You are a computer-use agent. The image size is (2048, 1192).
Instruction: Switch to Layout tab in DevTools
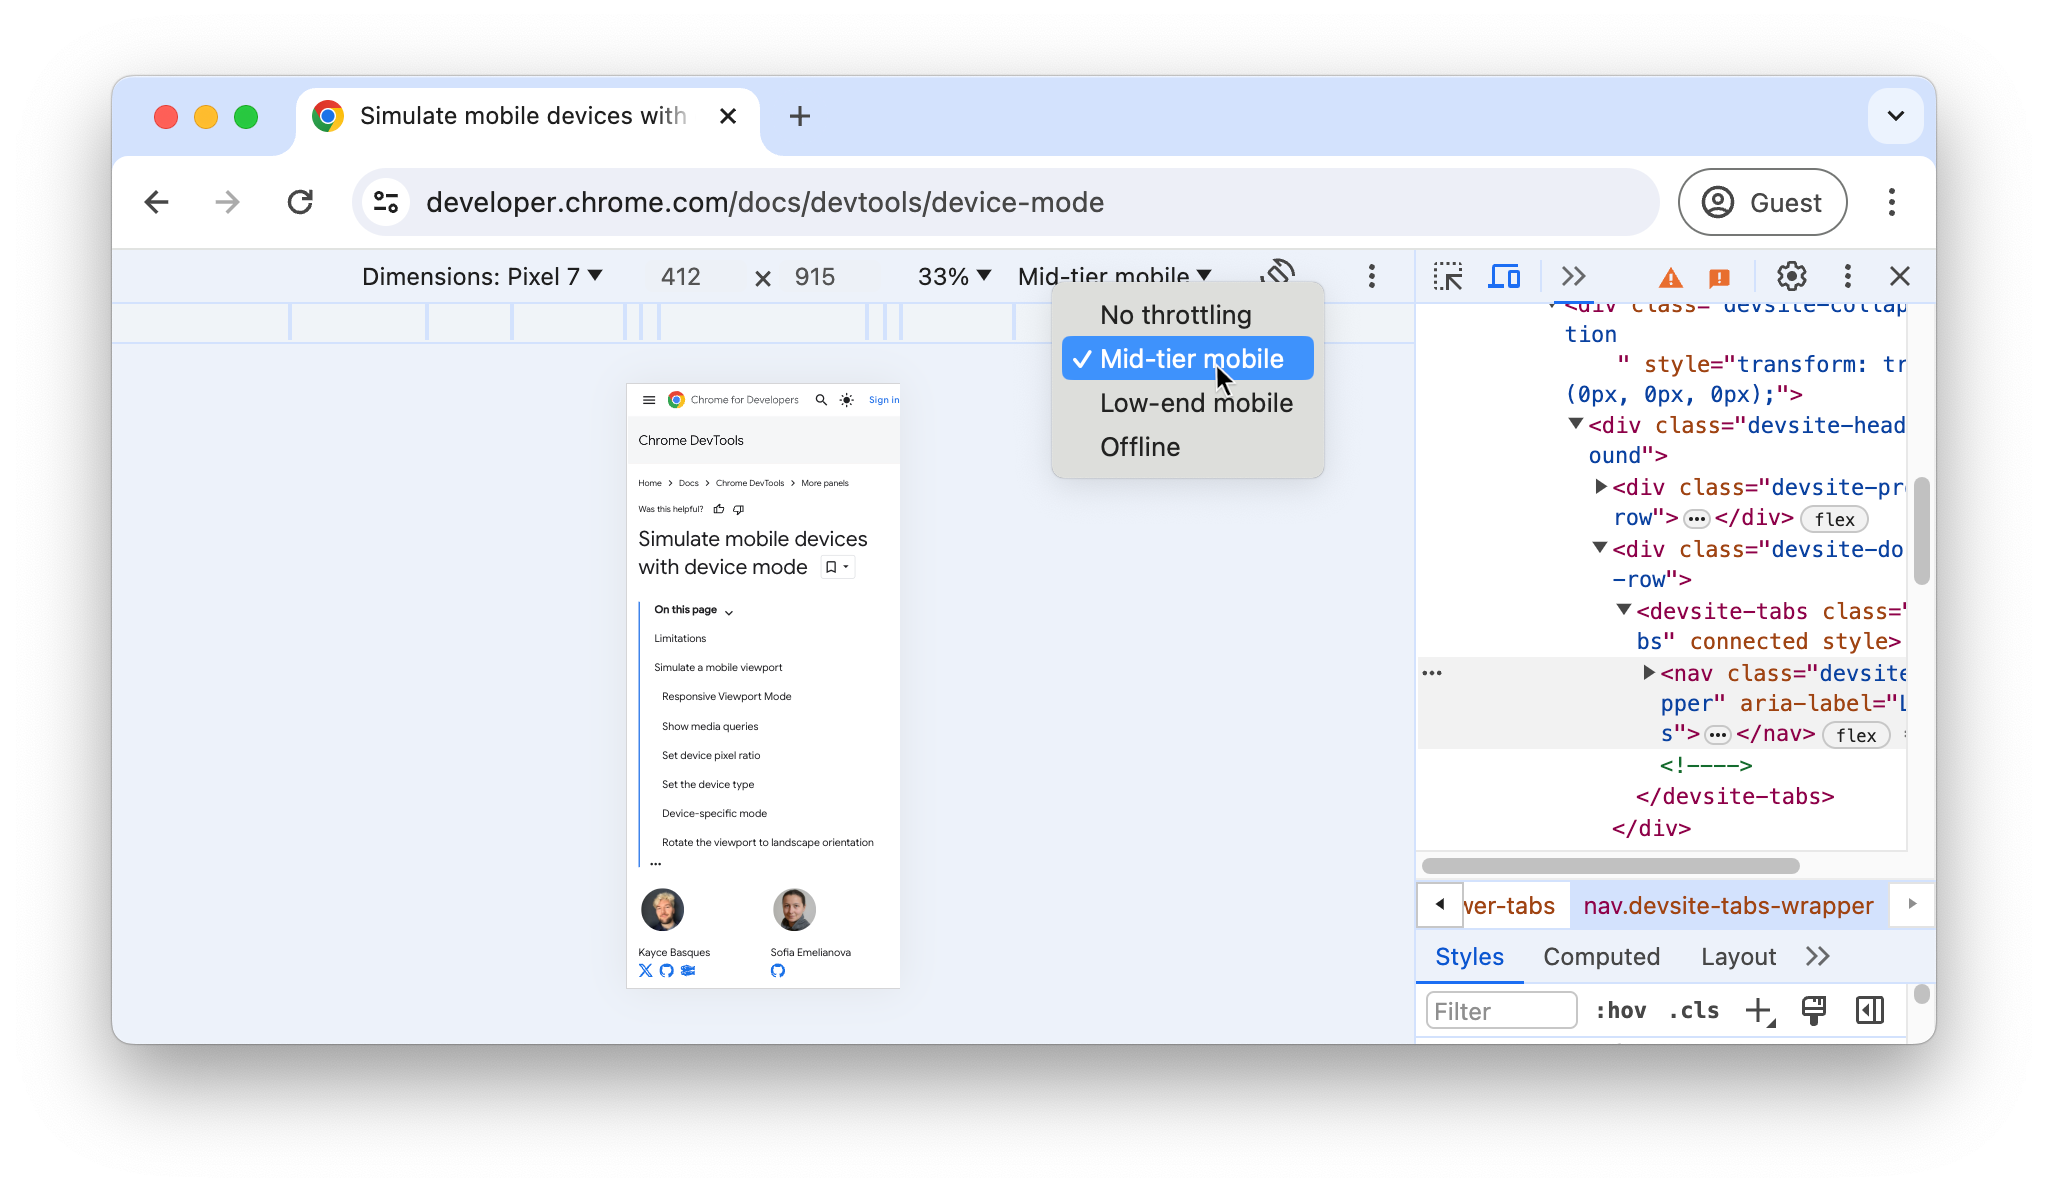pyautogui.click(x=1737, y=956)
